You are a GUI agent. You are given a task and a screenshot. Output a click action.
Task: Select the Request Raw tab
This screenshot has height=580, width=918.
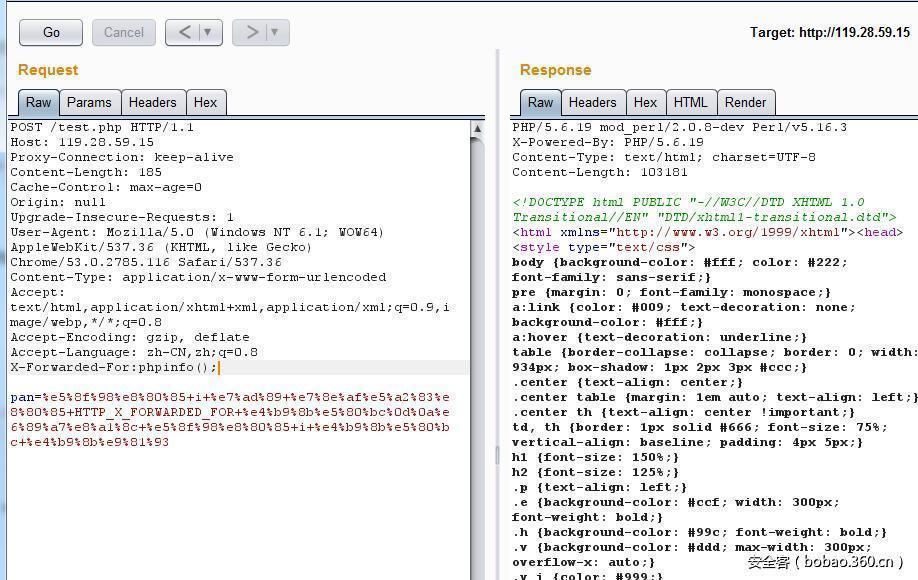[38, 102]
